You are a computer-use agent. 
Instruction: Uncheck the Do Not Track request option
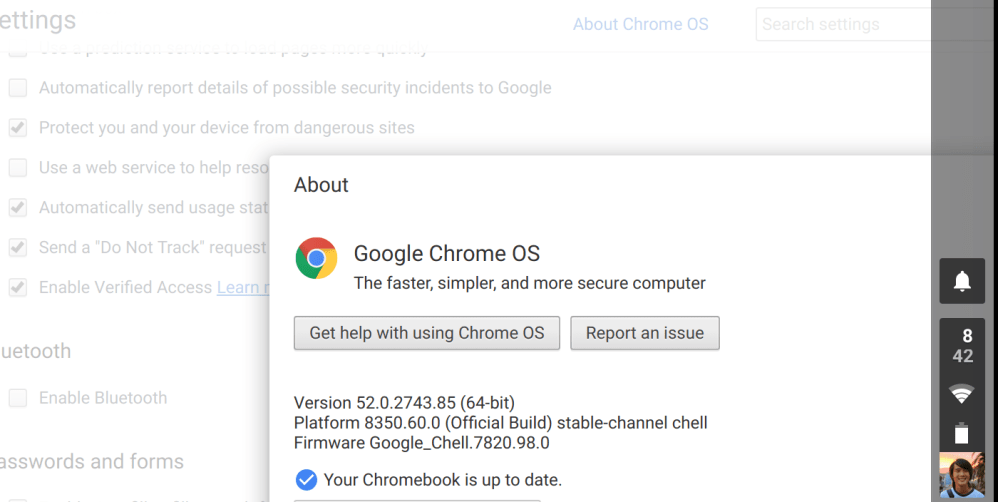(18, 248)
